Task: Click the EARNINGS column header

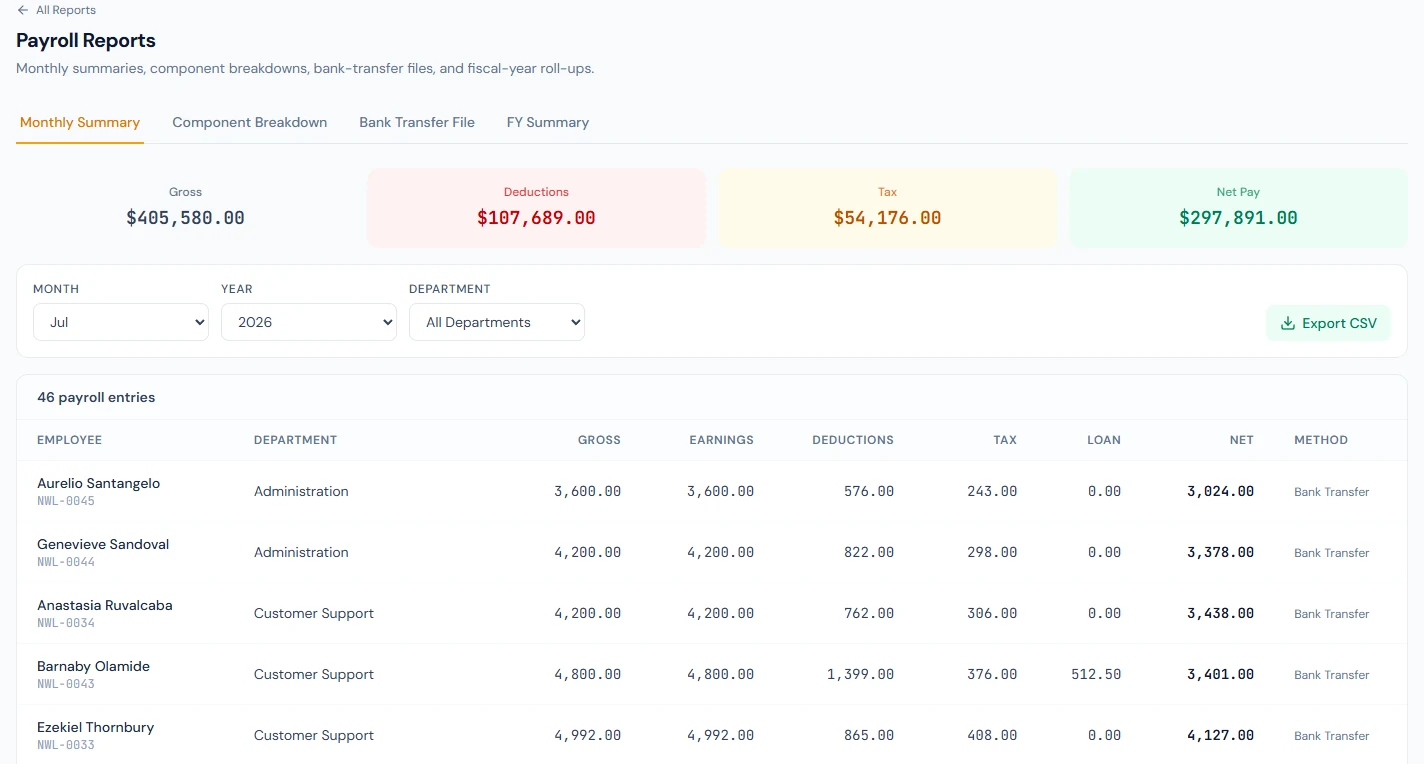Action: click(x=722, y=440)
